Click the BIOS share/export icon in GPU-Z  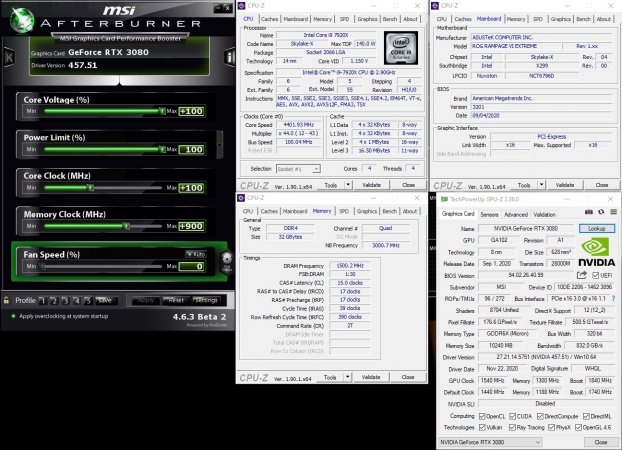tap(582, 275)
